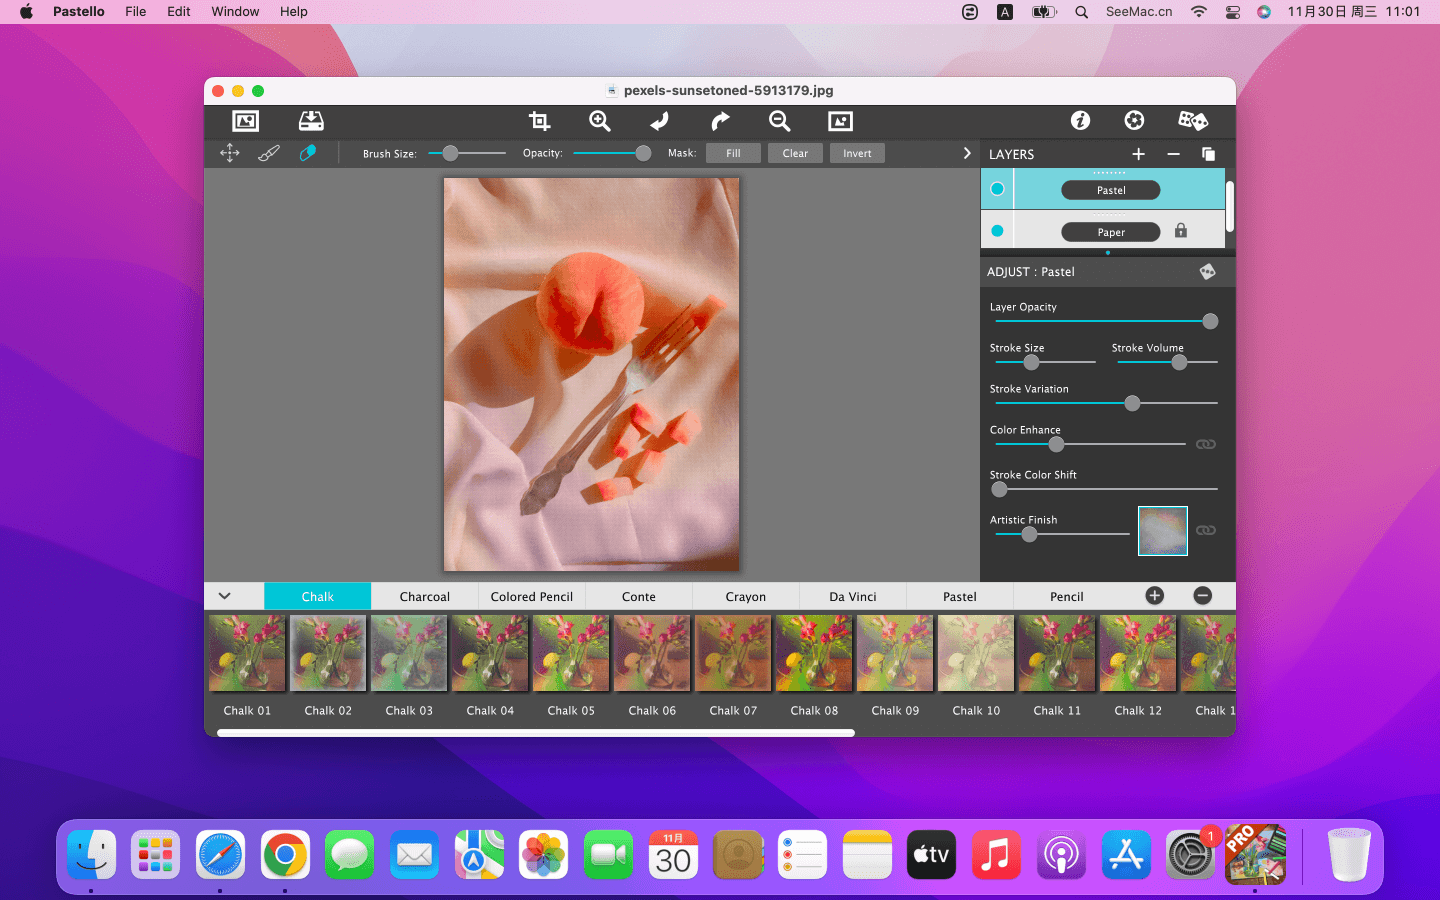Click the redo arrow icon
This screenshot has height=900, width=1440.
720,121
